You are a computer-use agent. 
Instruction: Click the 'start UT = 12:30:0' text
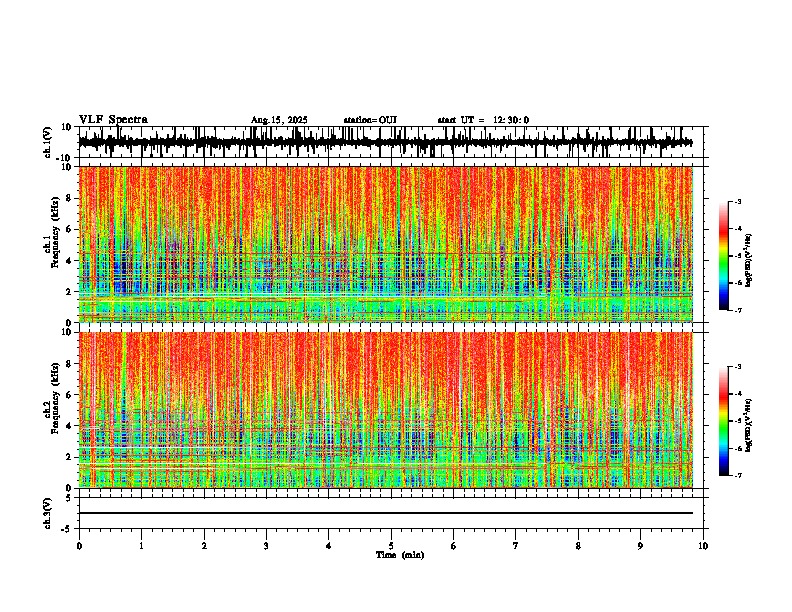pos(483,120)
